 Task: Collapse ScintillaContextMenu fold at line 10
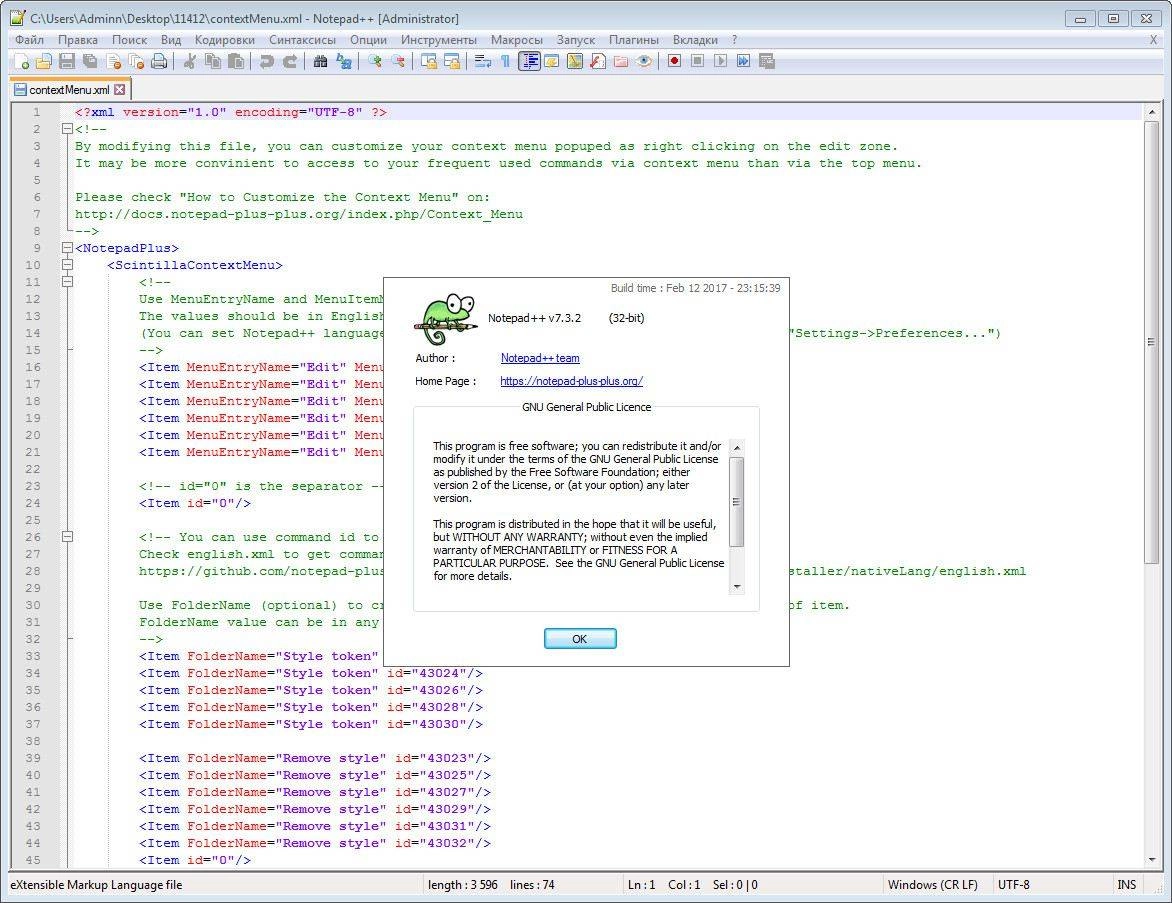67,265
